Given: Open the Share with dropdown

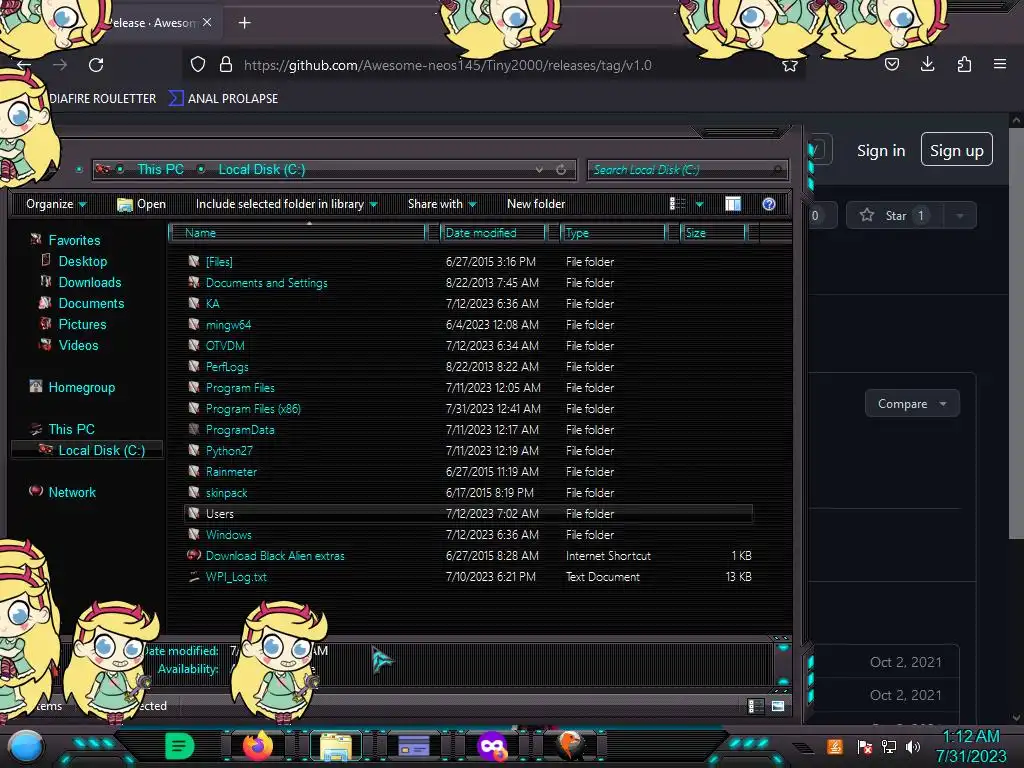Looking at the screenshot, I should pyautogui.click(x=442, y=204).
